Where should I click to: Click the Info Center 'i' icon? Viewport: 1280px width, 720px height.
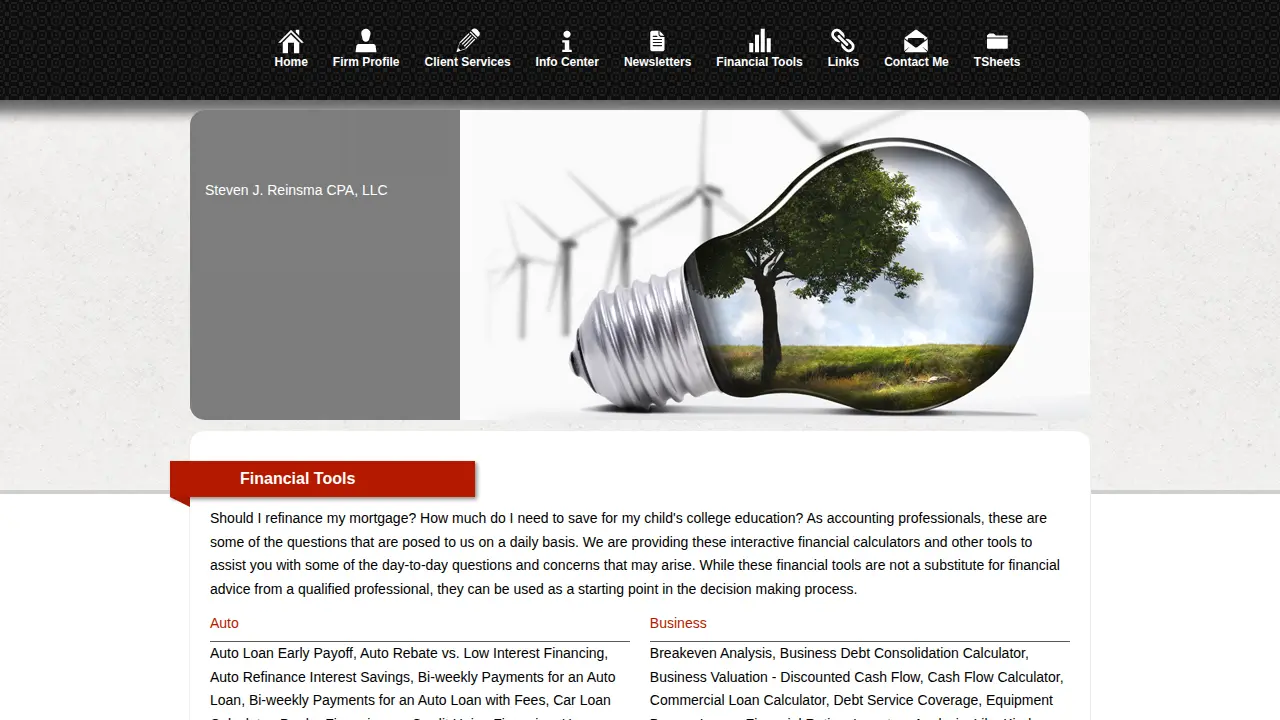[567, 41]
